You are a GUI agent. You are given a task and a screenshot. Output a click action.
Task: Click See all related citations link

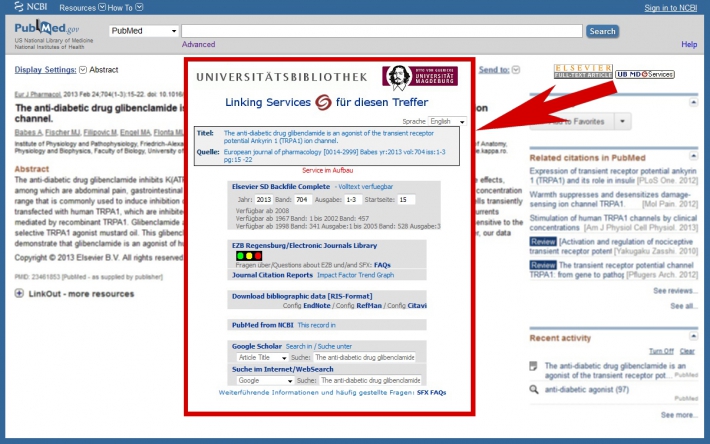[684, 306]
